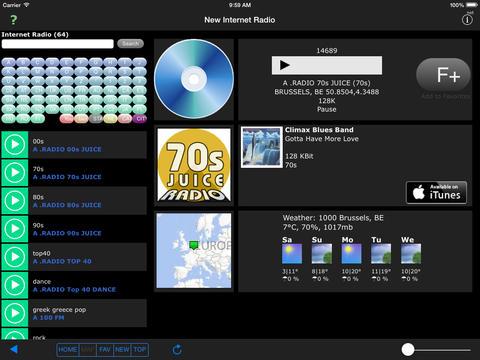
Task: Click the blue CD disc artwork
Action: tap(194, 79)
